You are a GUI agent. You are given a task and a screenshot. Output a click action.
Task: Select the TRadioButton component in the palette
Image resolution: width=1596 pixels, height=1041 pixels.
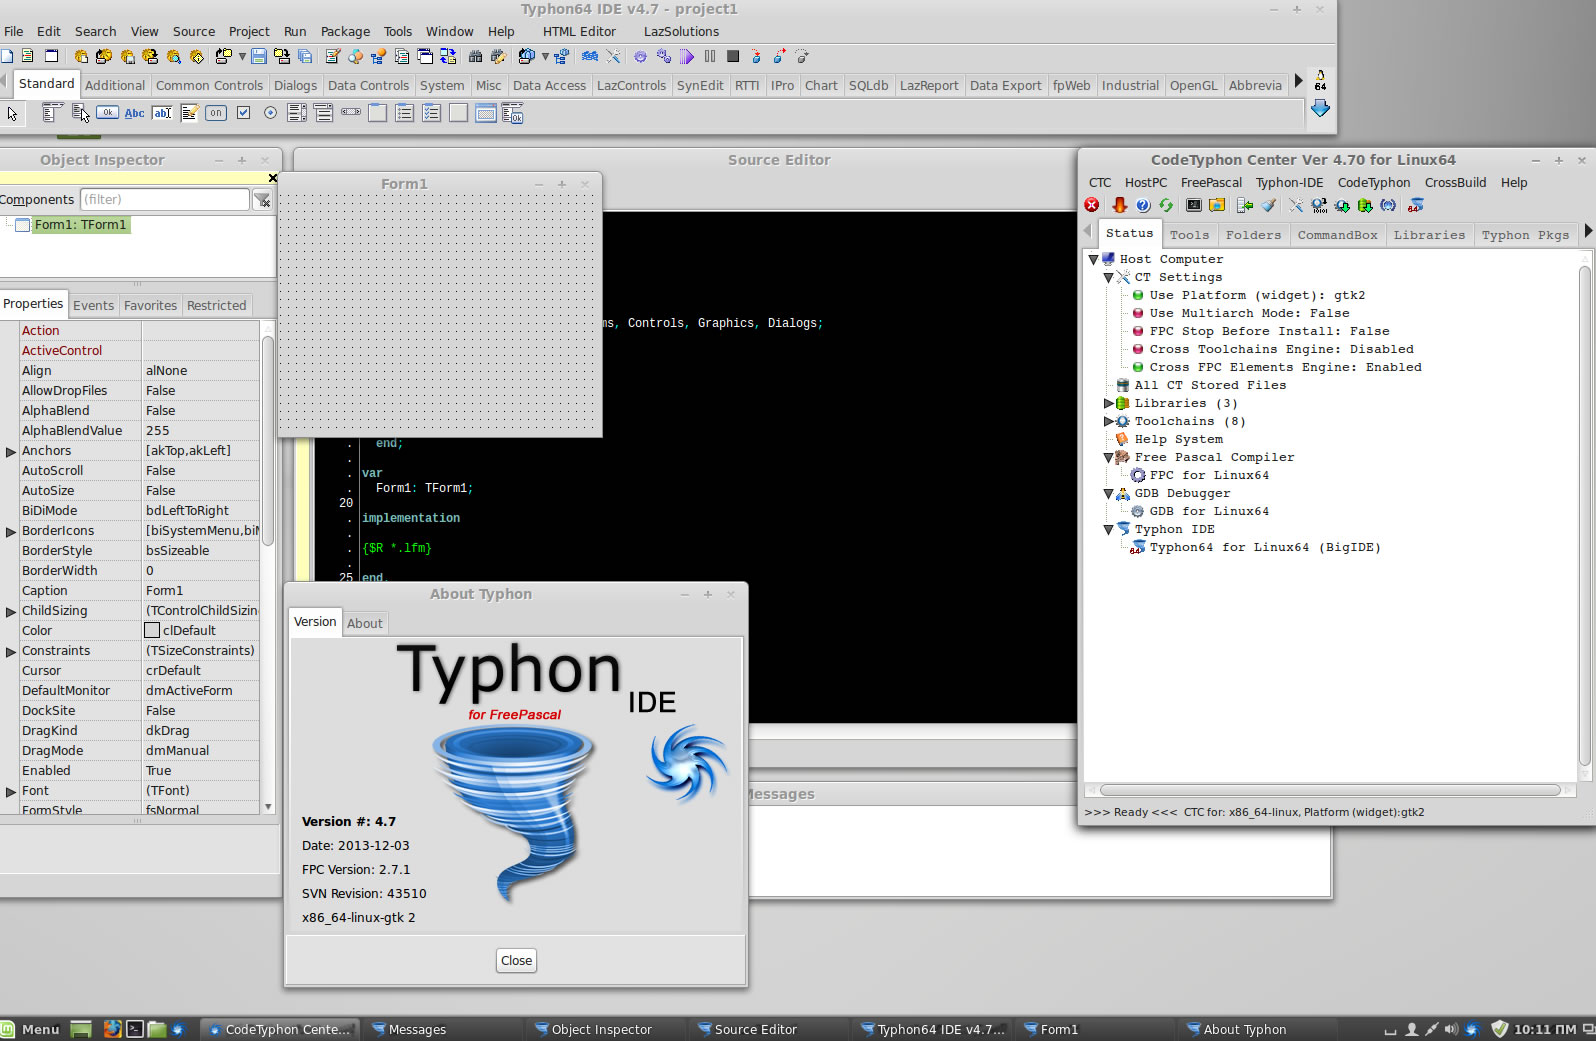point(270,114)
